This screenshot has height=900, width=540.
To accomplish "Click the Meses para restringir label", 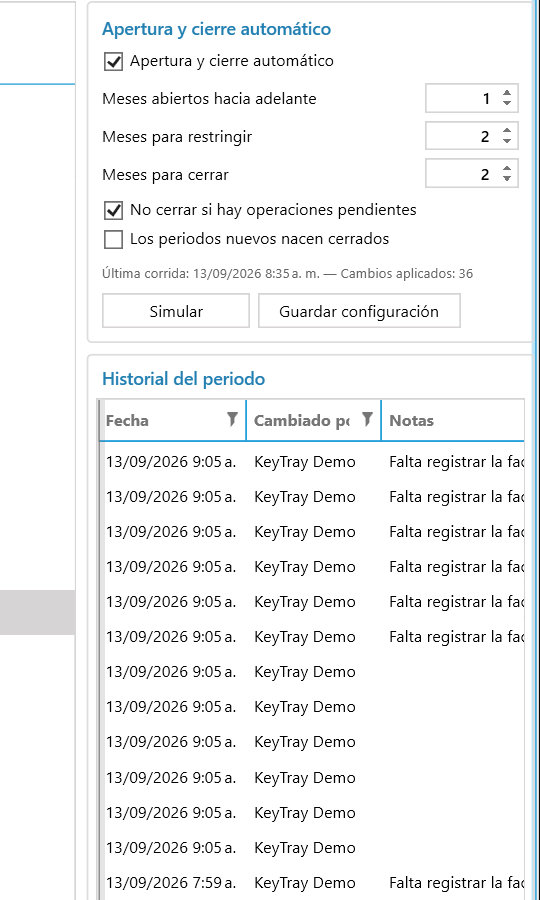I will [x=177, y=137].
